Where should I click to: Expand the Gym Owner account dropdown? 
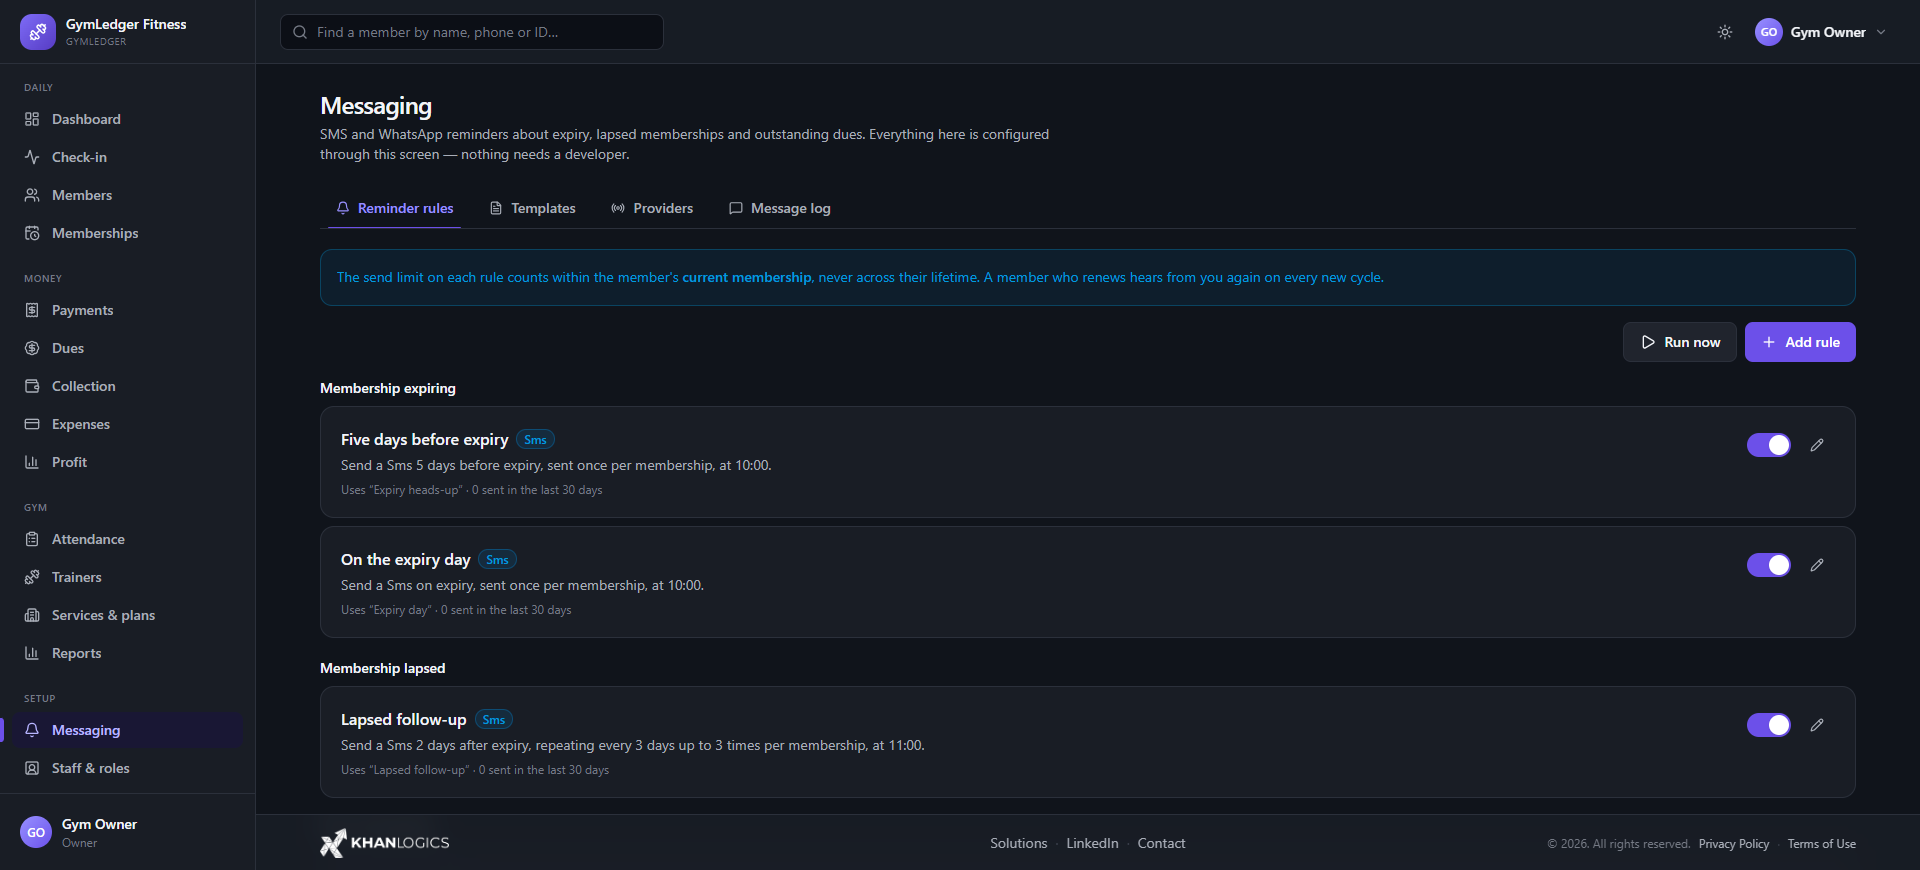click(x=1821, y=32)
